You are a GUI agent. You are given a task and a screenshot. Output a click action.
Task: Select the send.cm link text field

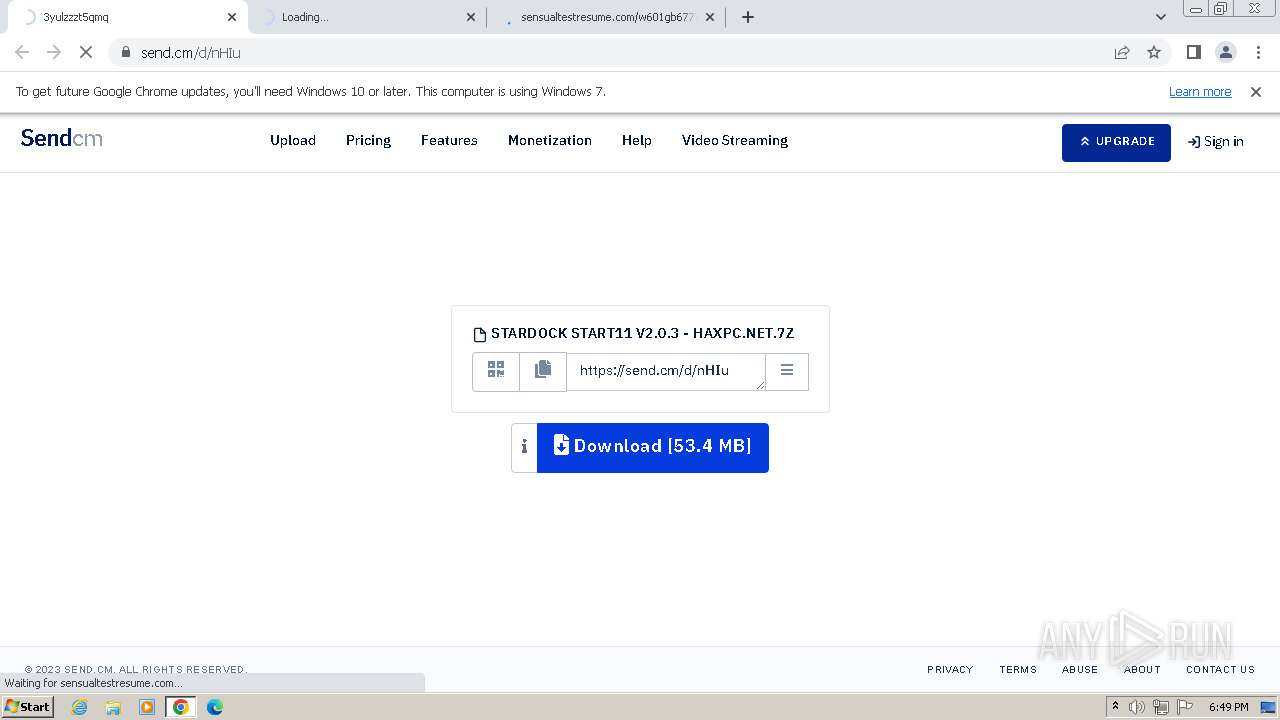point(666,371)
